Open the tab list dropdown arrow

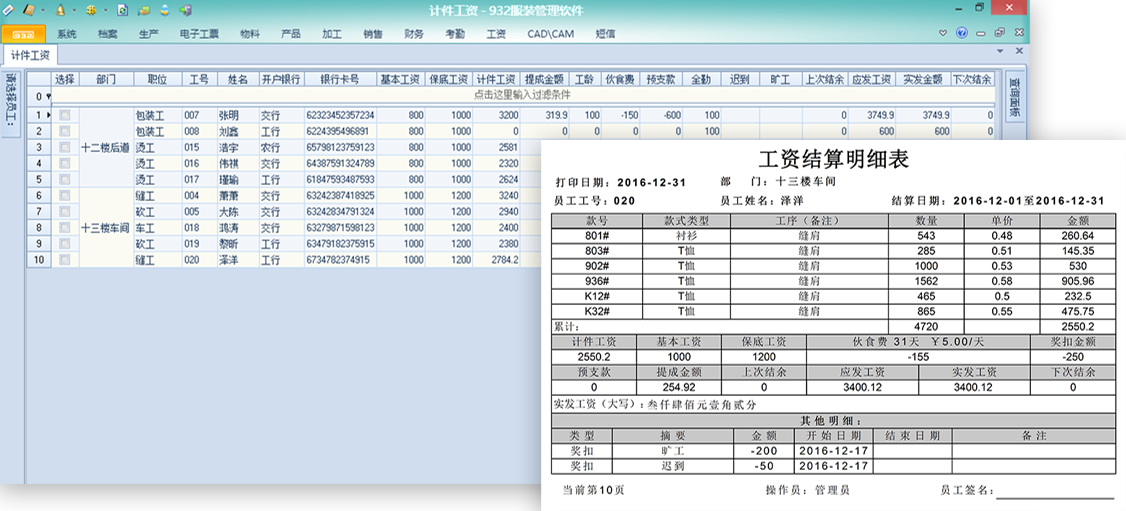coord(999,50)
